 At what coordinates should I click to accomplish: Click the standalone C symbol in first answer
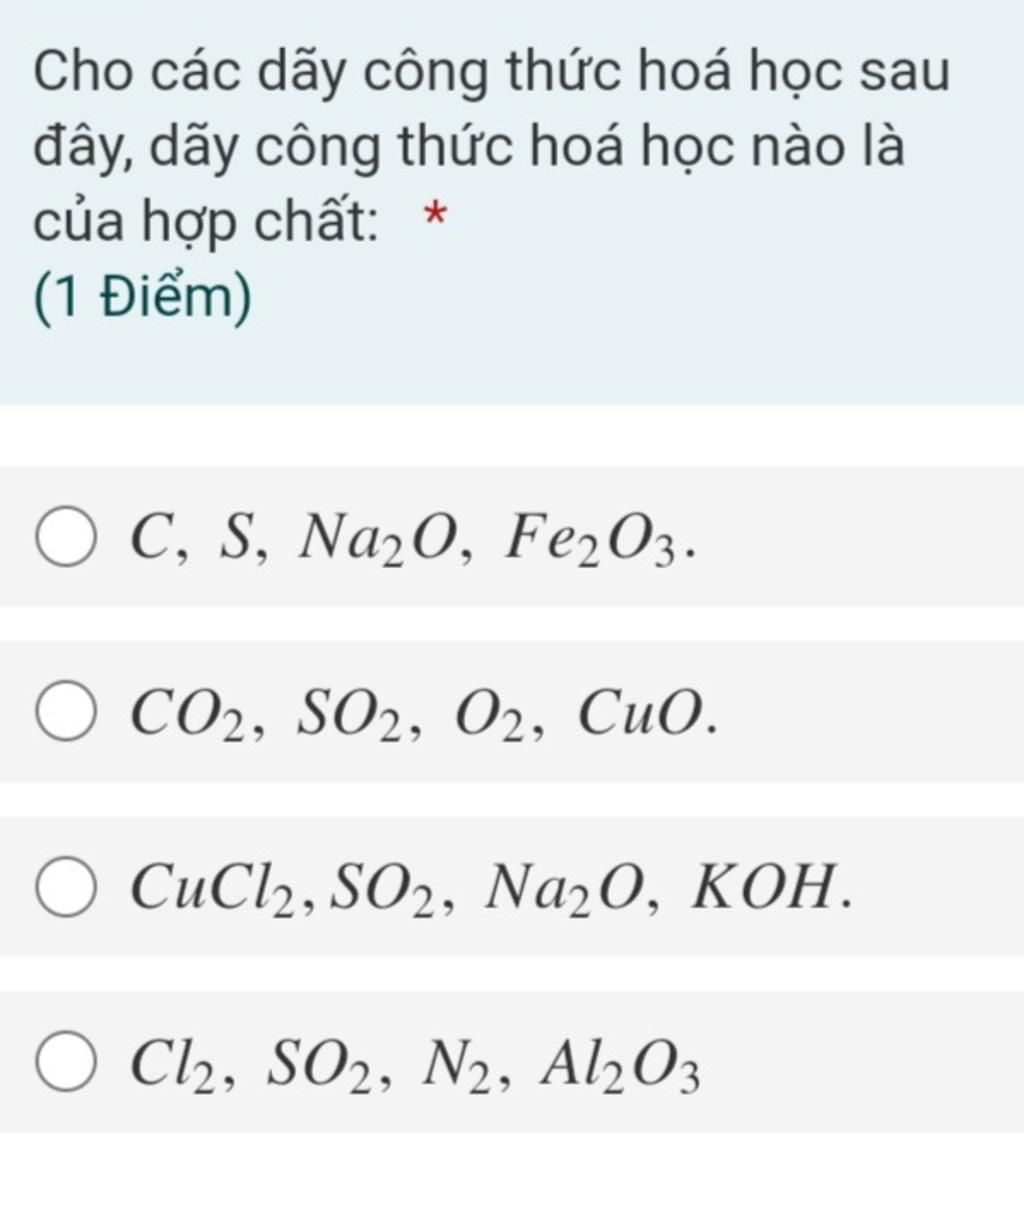[151, 539]
